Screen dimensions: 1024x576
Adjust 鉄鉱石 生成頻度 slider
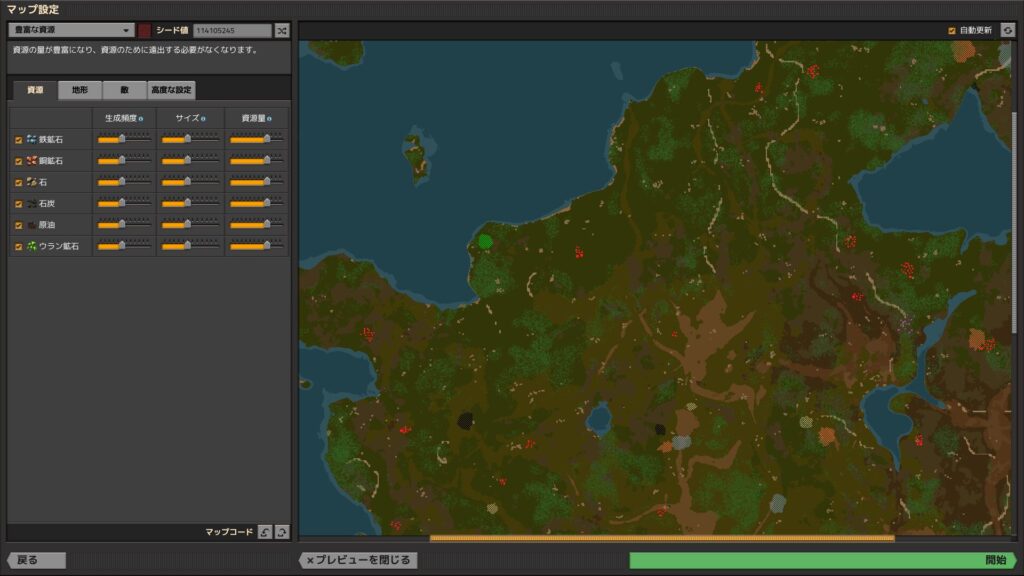coord(124,138)
